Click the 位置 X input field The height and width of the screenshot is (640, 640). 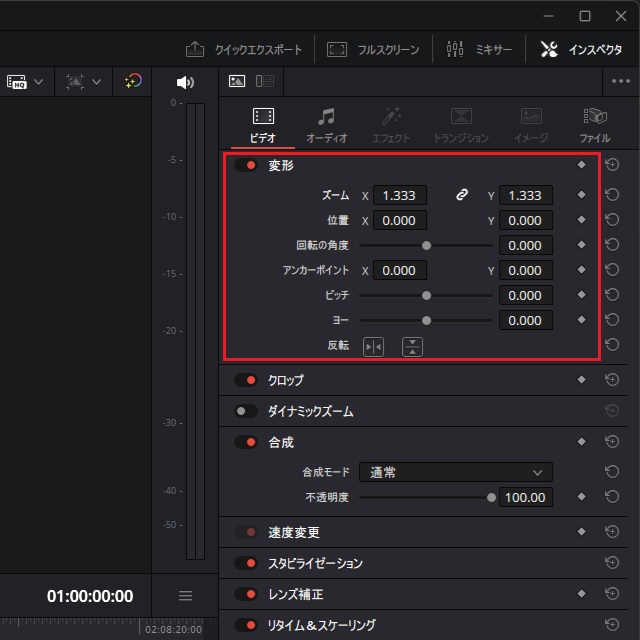click(399, 221)
